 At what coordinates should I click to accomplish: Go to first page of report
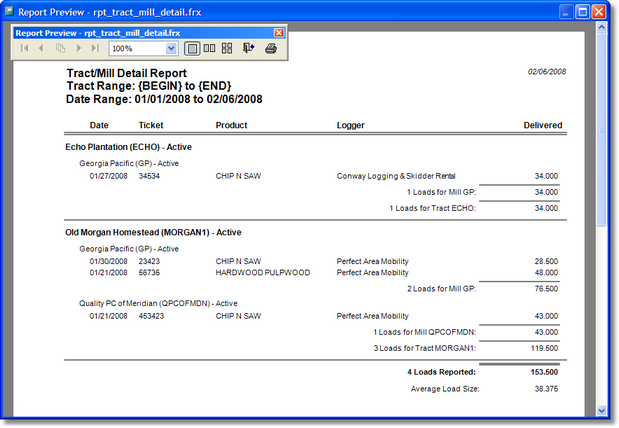point(24,48)
